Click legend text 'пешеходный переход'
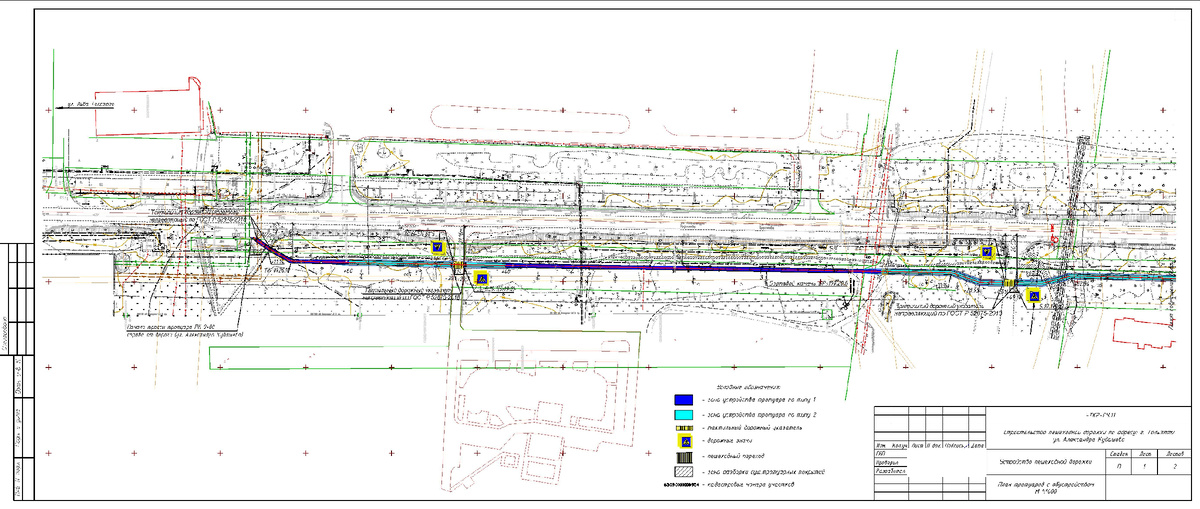The height and width of the screenshot is (509, 1200). 735,456
